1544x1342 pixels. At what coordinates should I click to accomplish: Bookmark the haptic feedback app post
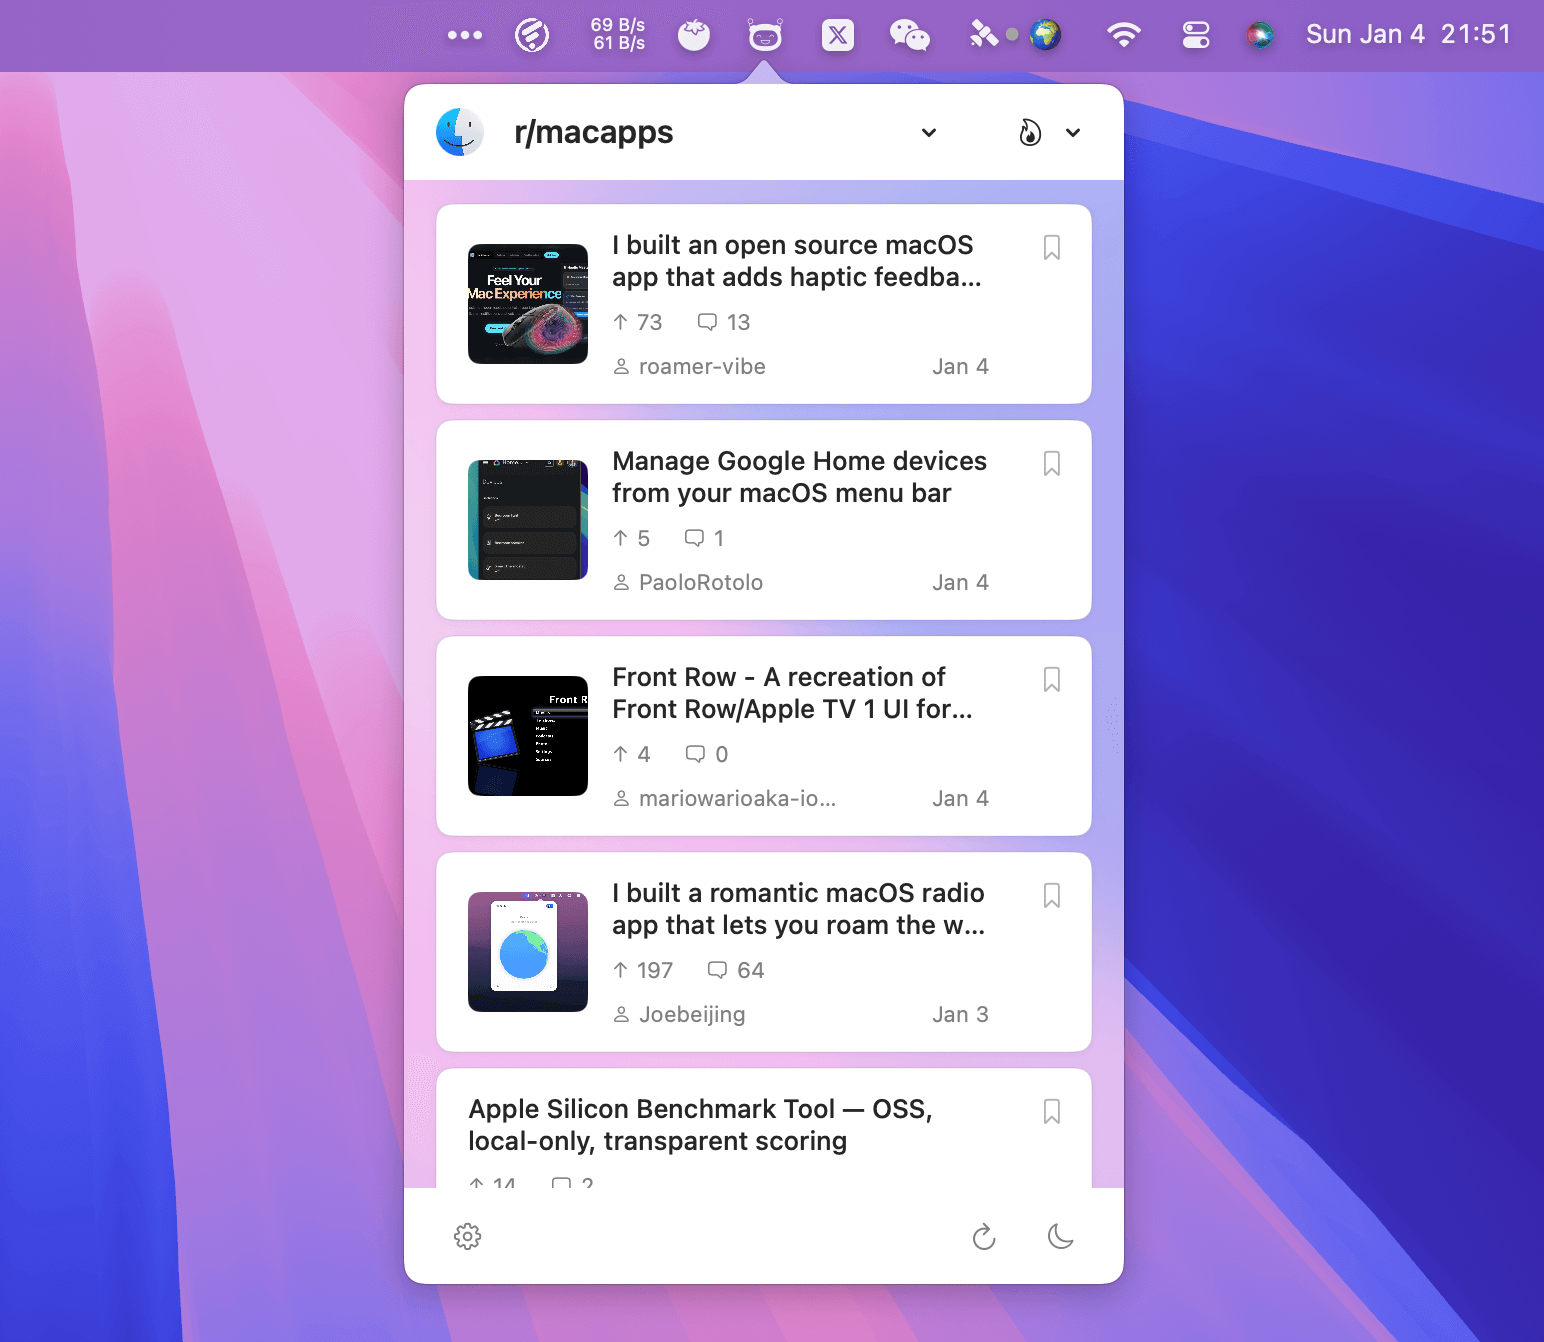pyautogui.click(x=1052, y=248)
